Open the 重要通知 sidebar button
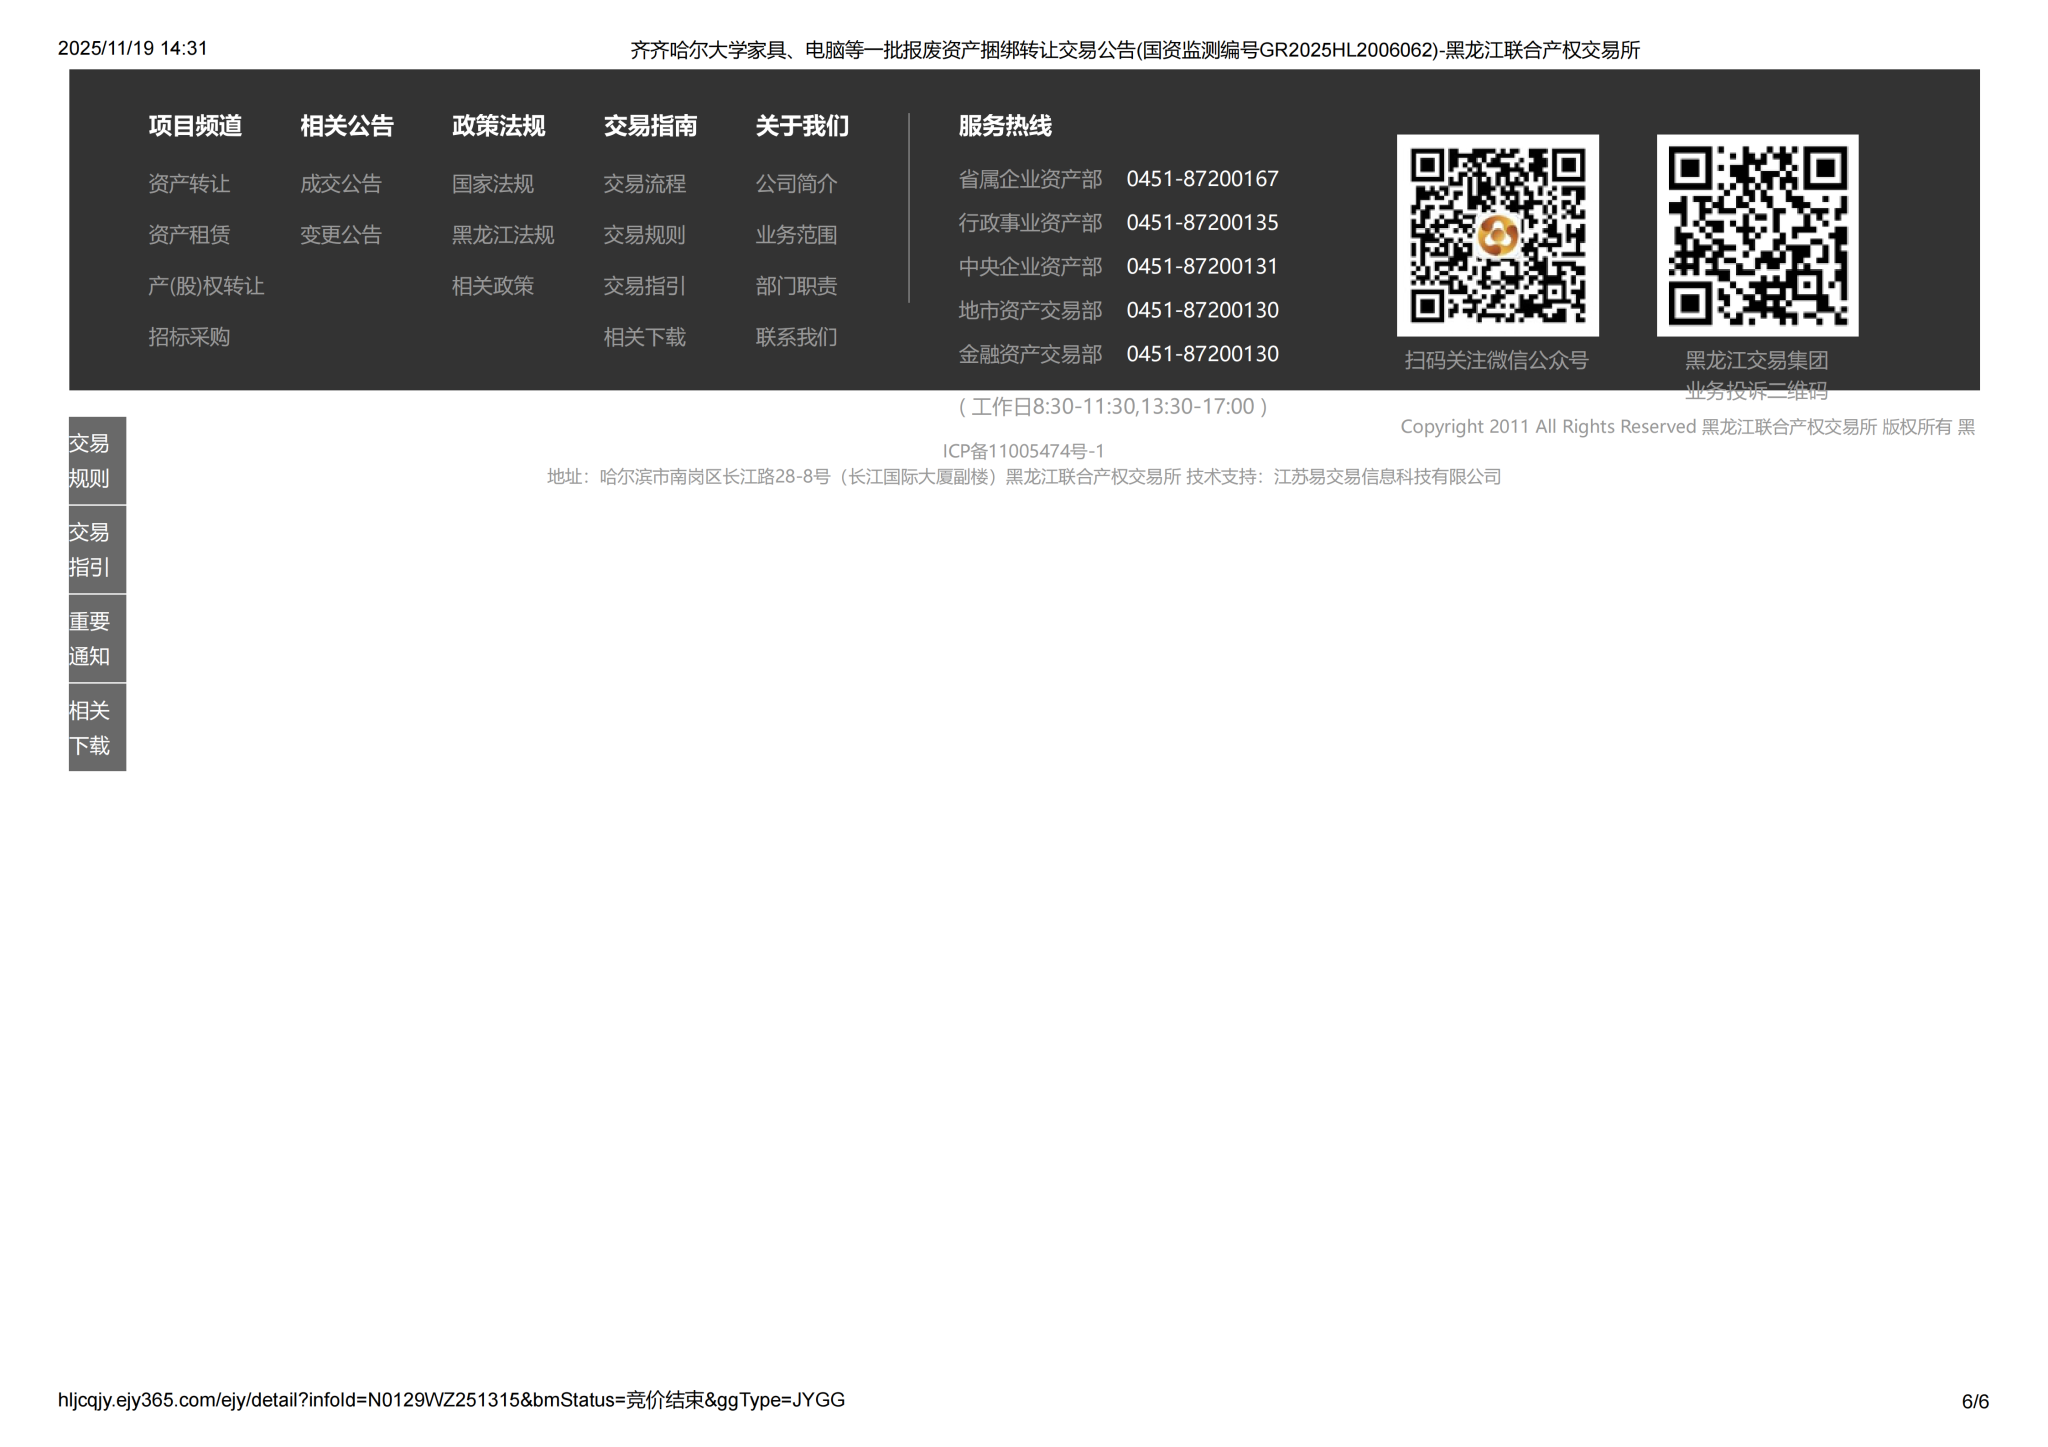 (x=97, y=638)
